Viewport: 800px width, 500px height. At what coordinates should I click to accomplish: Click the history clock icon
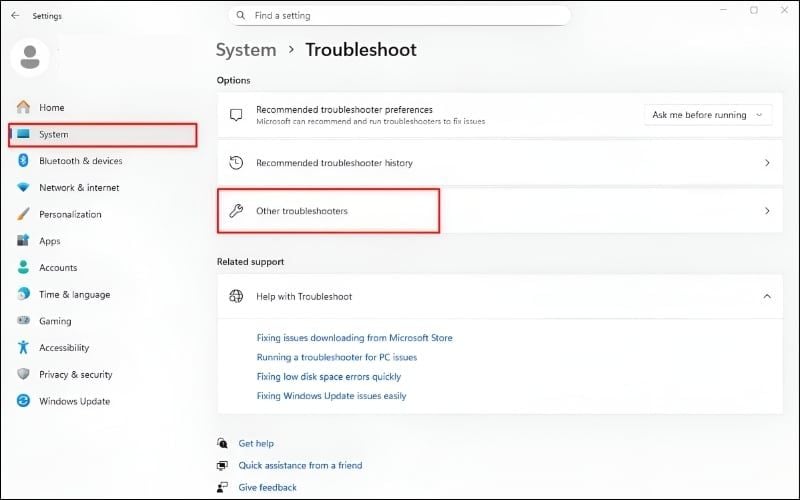[x=236, y=163]
